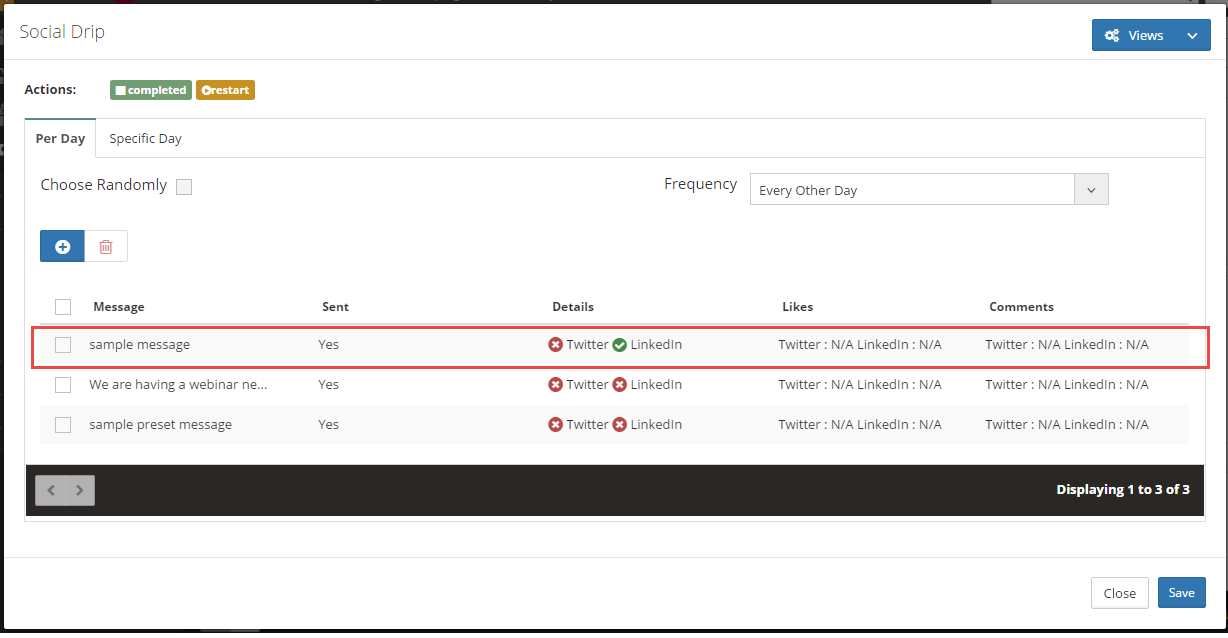Image resolution: width=1228 pixels, height=638 pixels.
Task: Click the red trash delete icon
Action: click(106, 246)
